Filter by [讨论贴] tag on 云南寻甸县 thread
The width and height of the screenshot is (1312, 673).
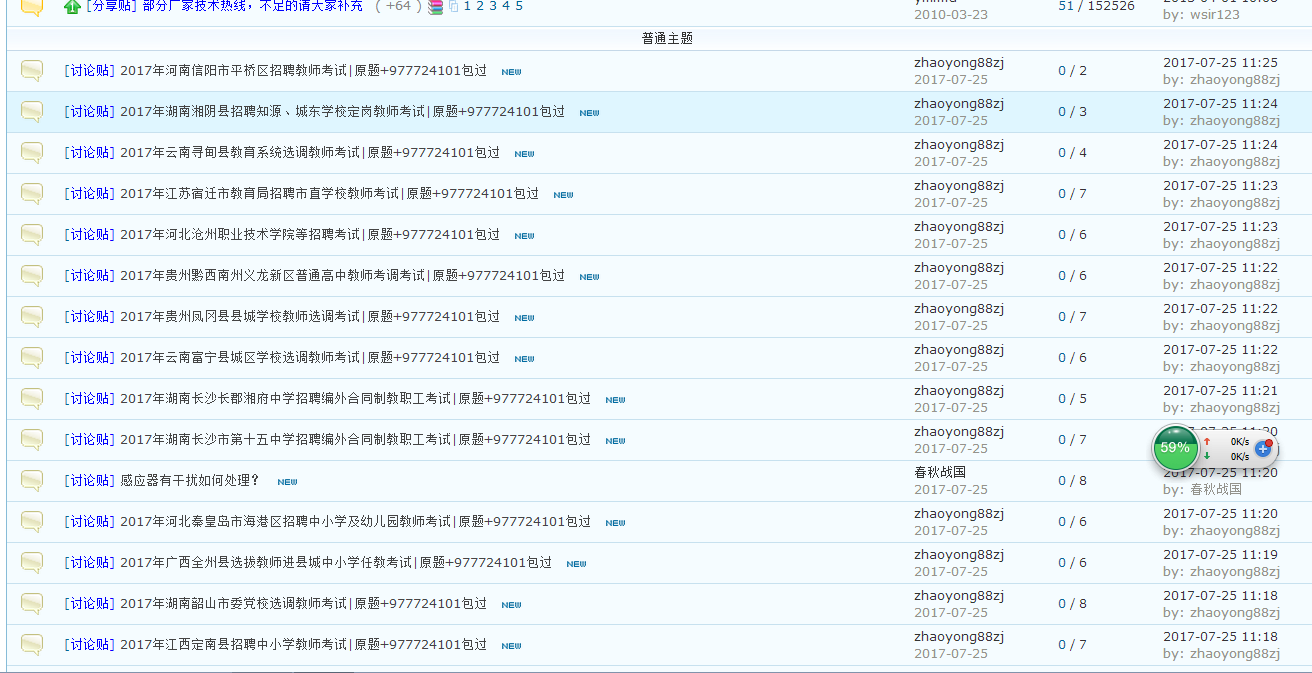pos(89,153)
